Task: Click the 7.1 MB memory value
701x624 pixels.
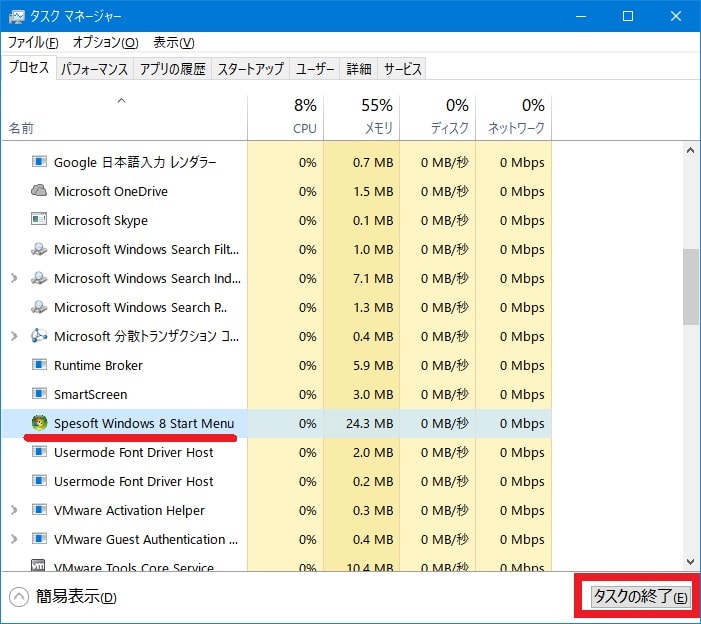Action: (x=373, y=278)
